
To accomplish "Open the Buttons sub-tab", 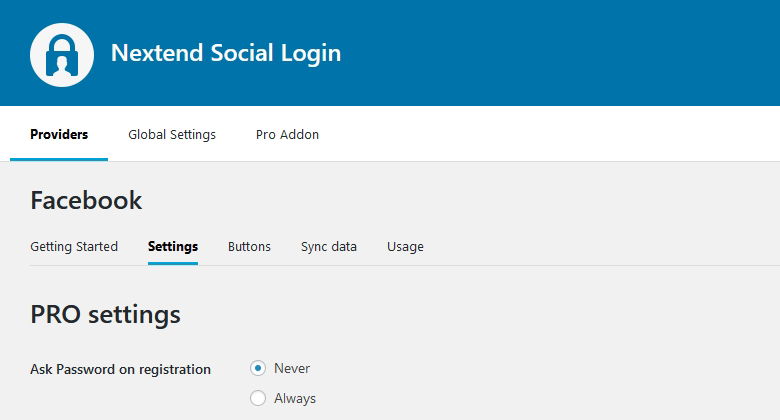I will click(x=249, y=246).
